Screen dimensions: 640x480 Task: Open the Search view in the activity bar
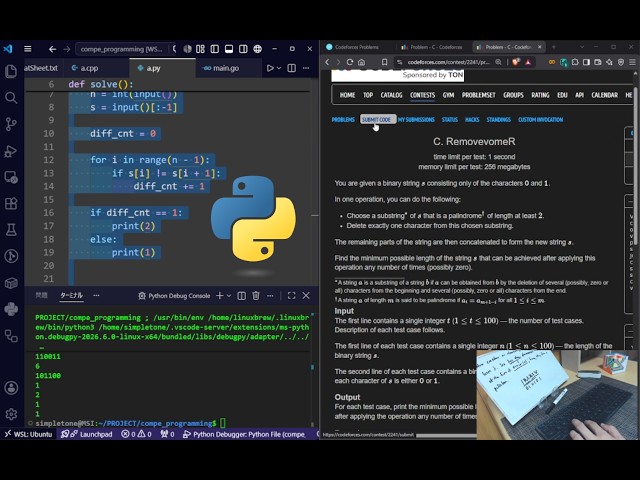pyautogui.click(x=11, y=98)
